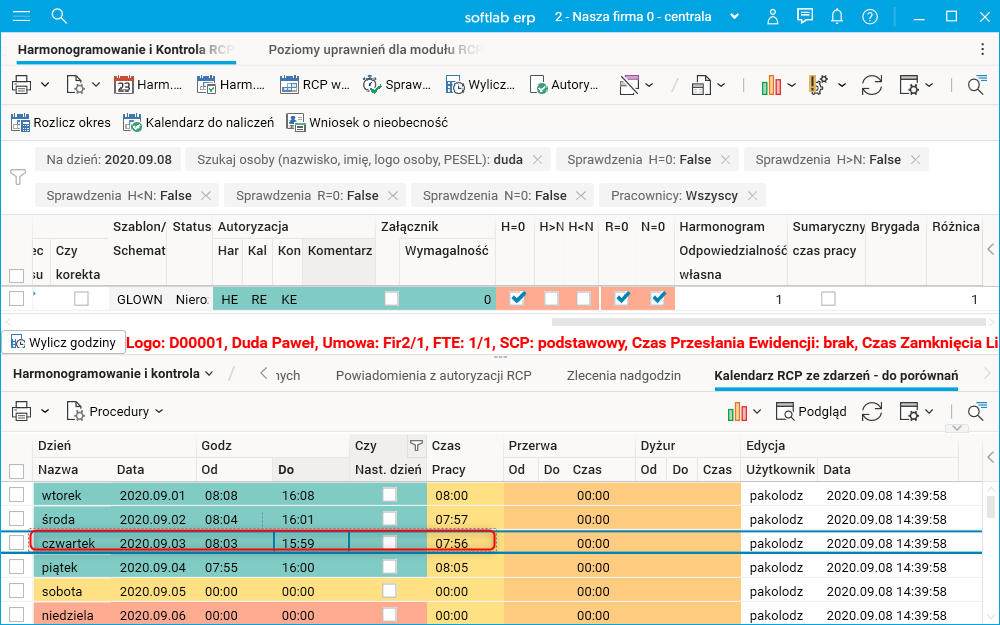
Task: Open the hamburger menu in title bar
Action: click(21, 16)
